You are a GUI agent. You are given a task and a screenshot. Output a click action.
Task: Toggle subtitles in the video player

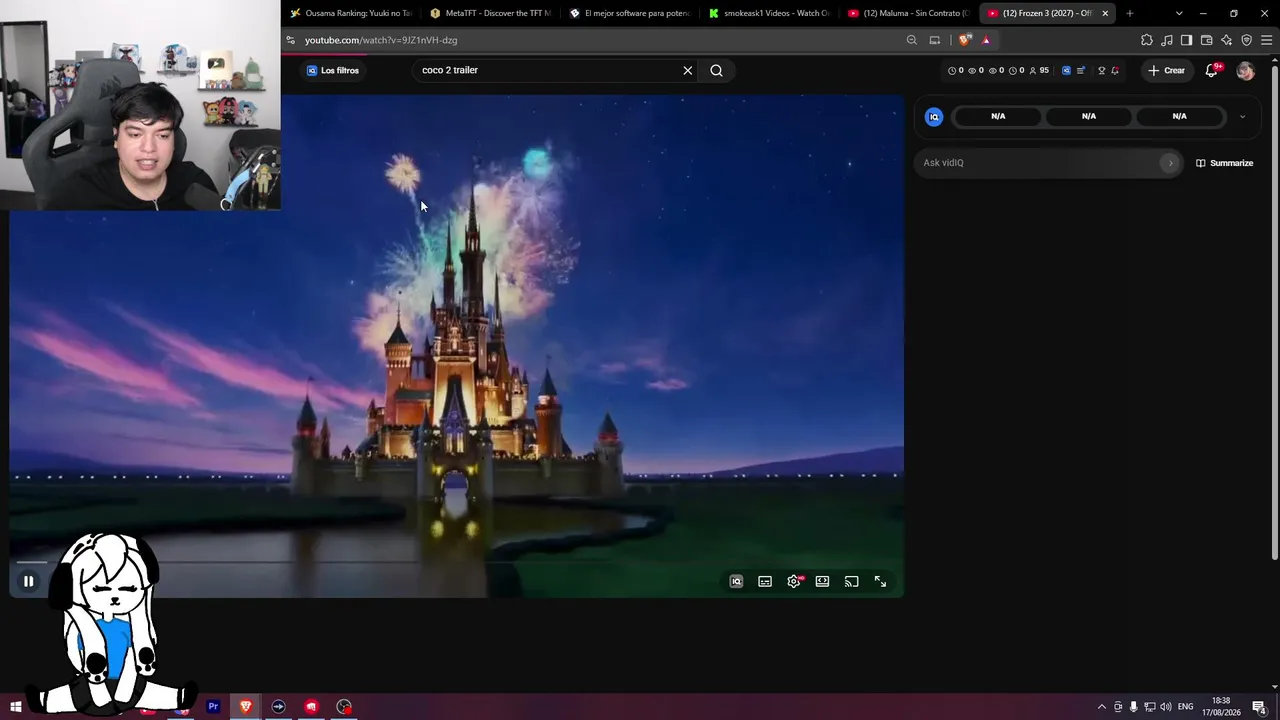(765, 581)
